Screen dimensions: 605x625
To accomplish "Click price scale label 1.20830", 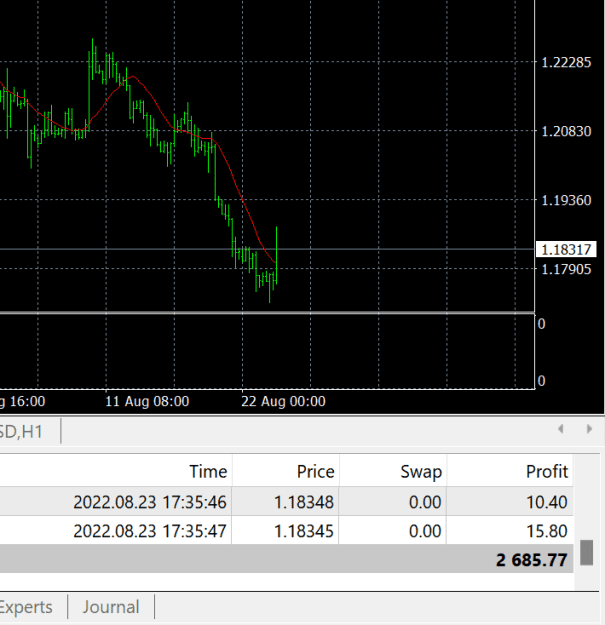I will tap(566, 131).
